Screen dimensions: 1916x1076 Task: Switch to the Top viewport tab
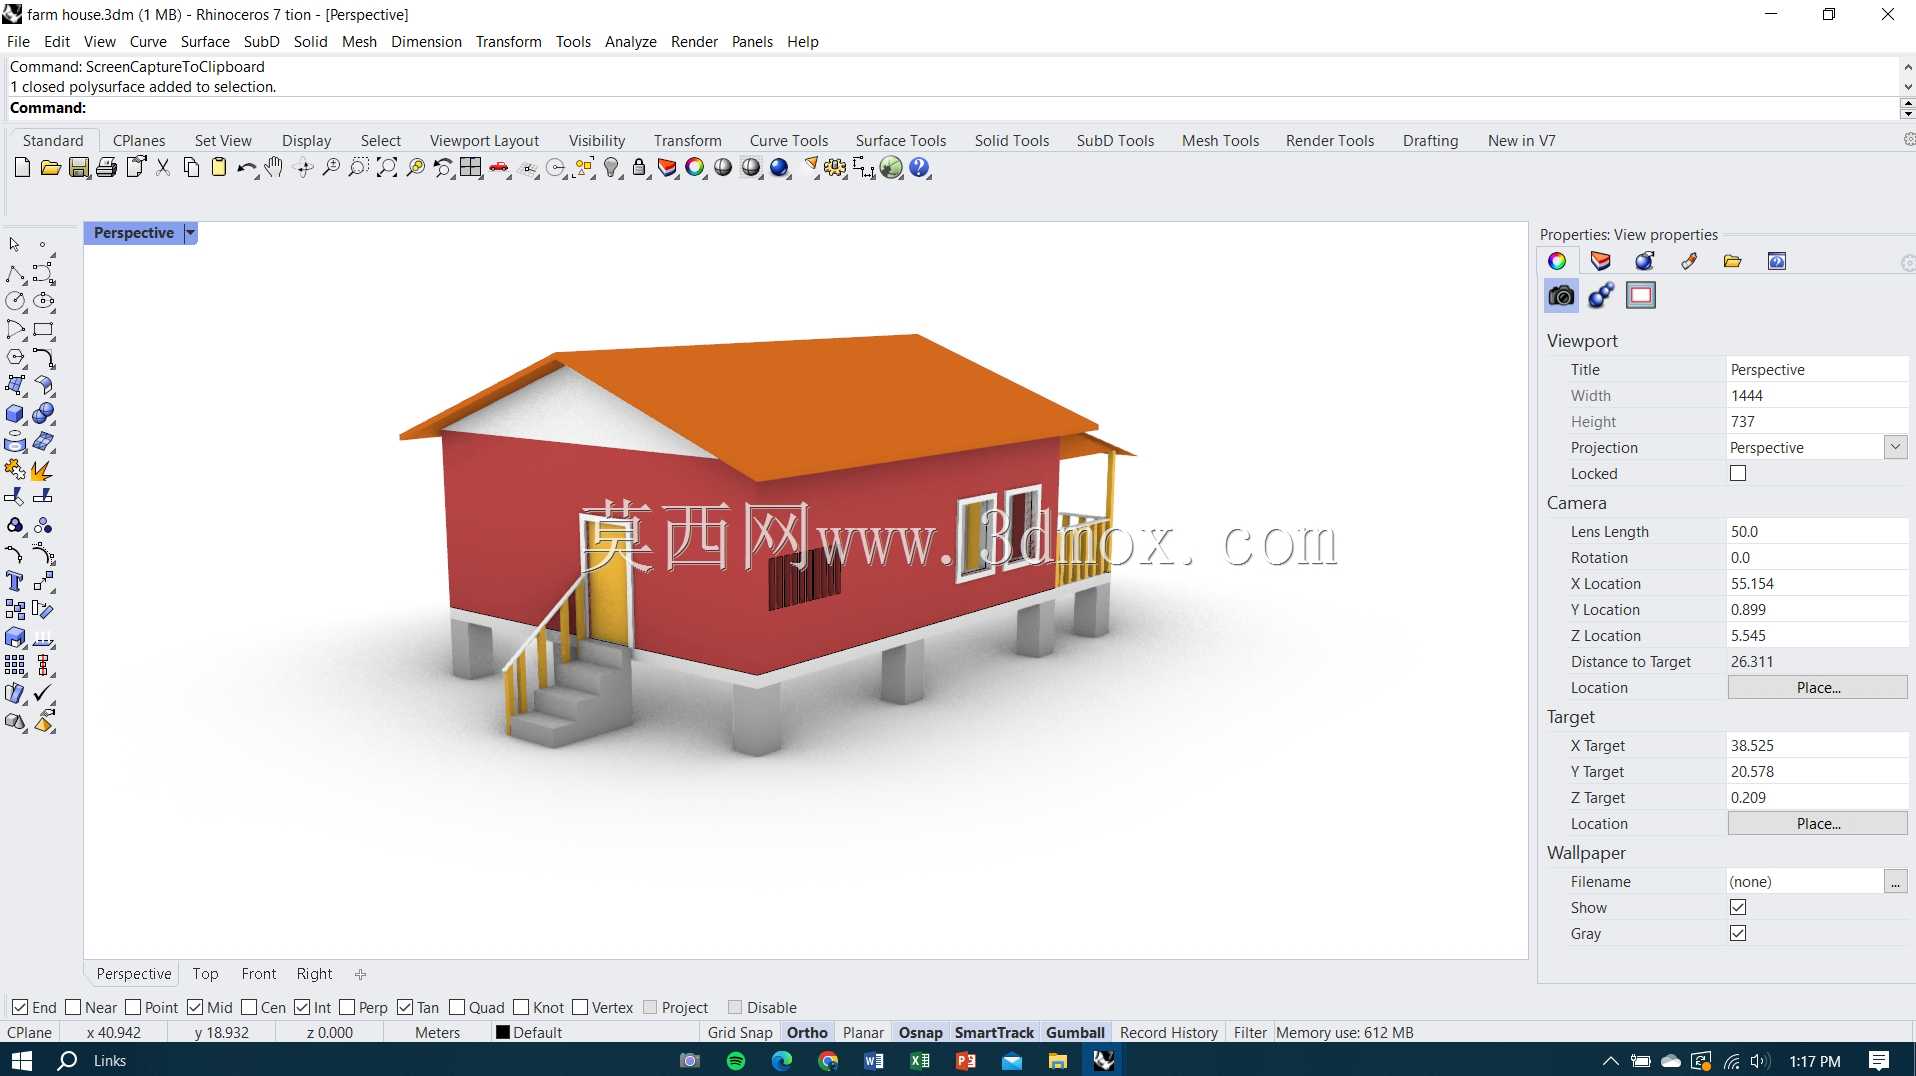point(205,974)
